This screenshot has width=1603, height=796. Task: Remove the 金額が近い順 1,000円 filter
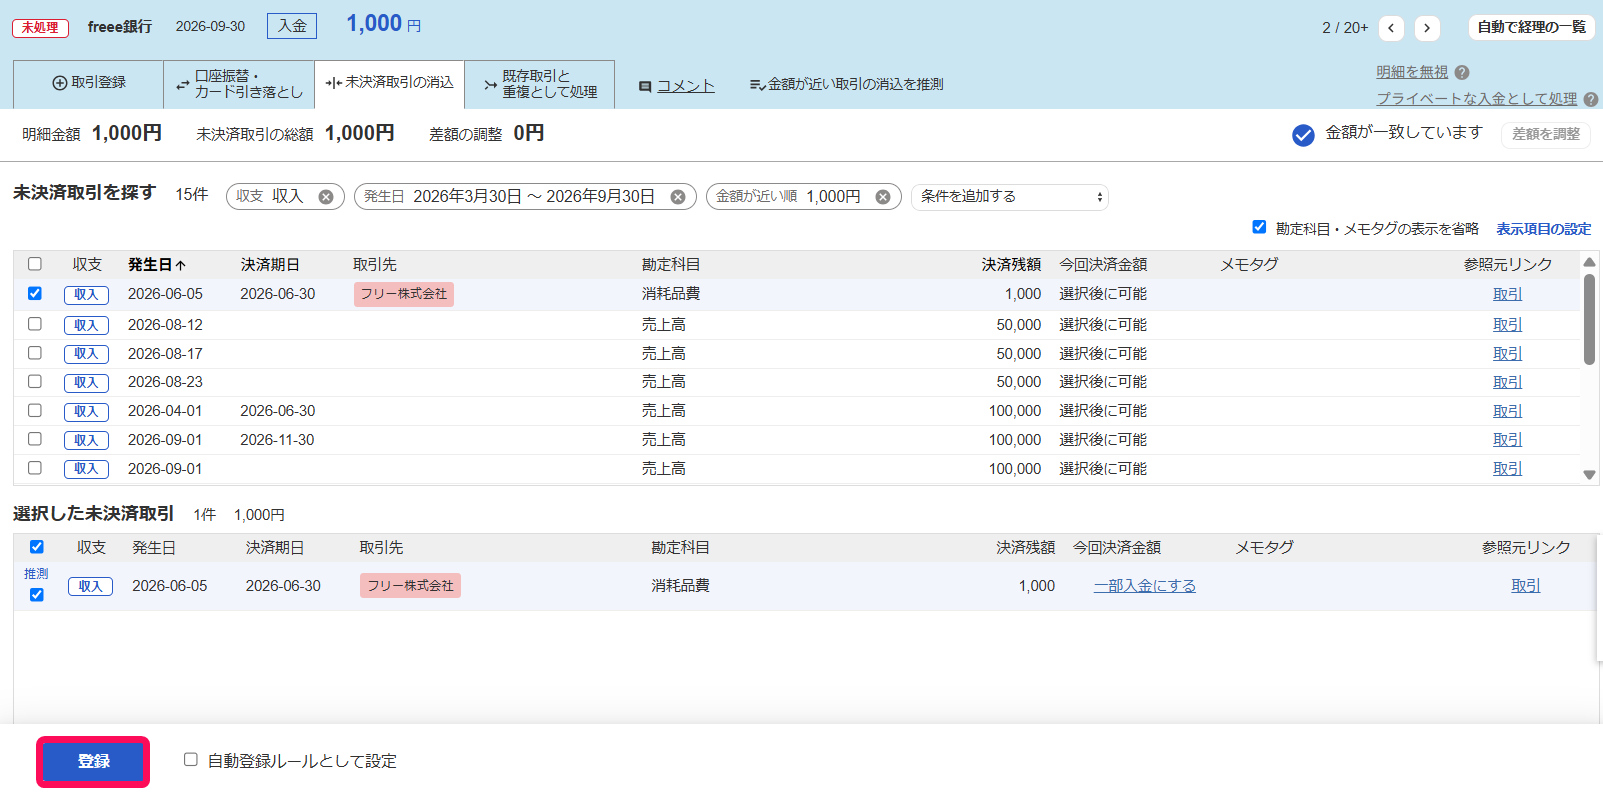pyautogui.click(x=883, y=197)
